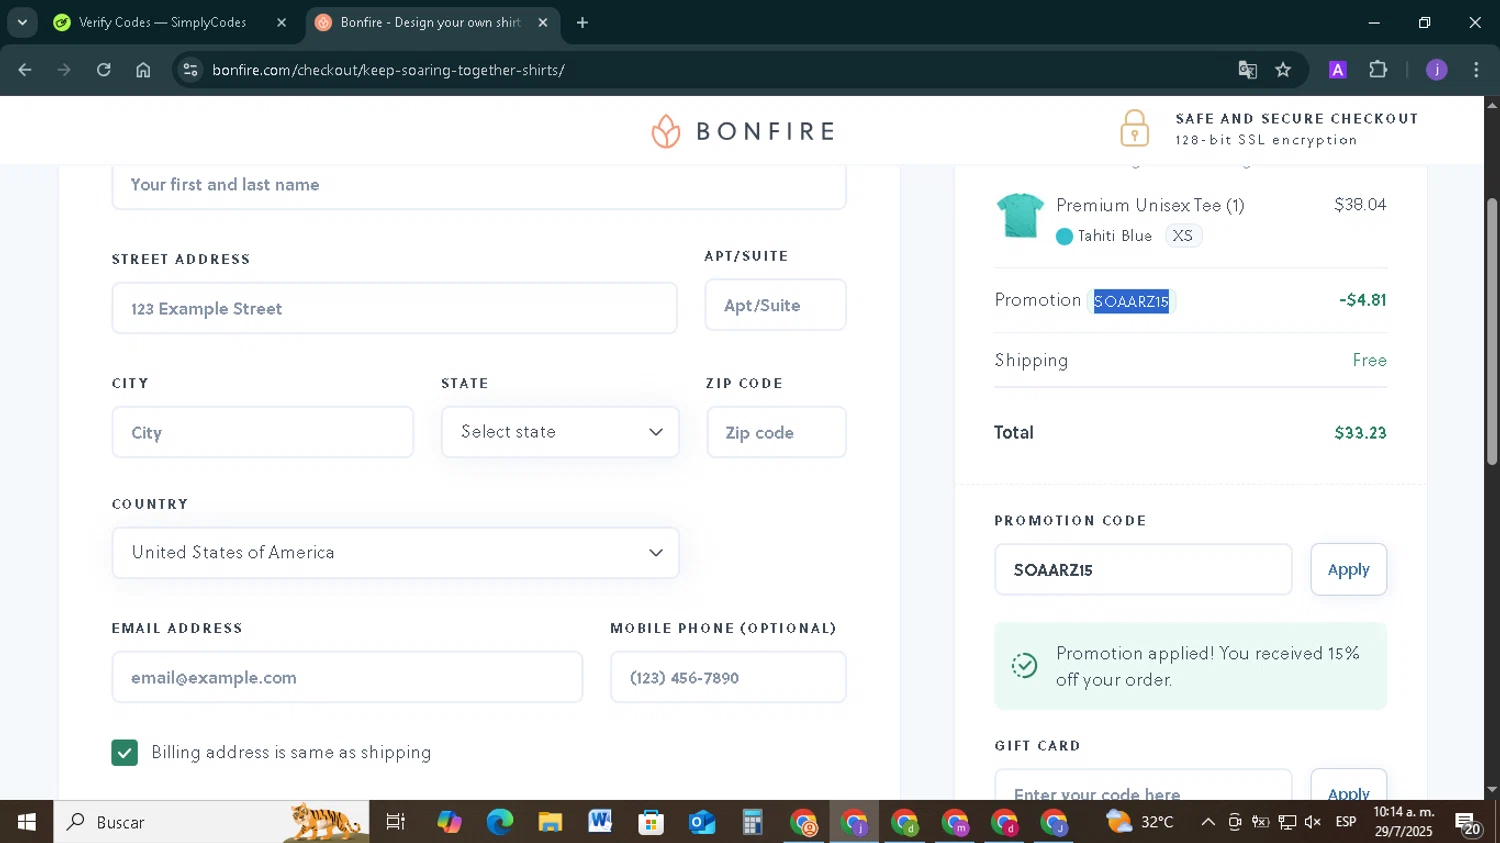Bookmark this page with star icon
Viewport: 1500px width, 843px height.
coord(1283,70)
